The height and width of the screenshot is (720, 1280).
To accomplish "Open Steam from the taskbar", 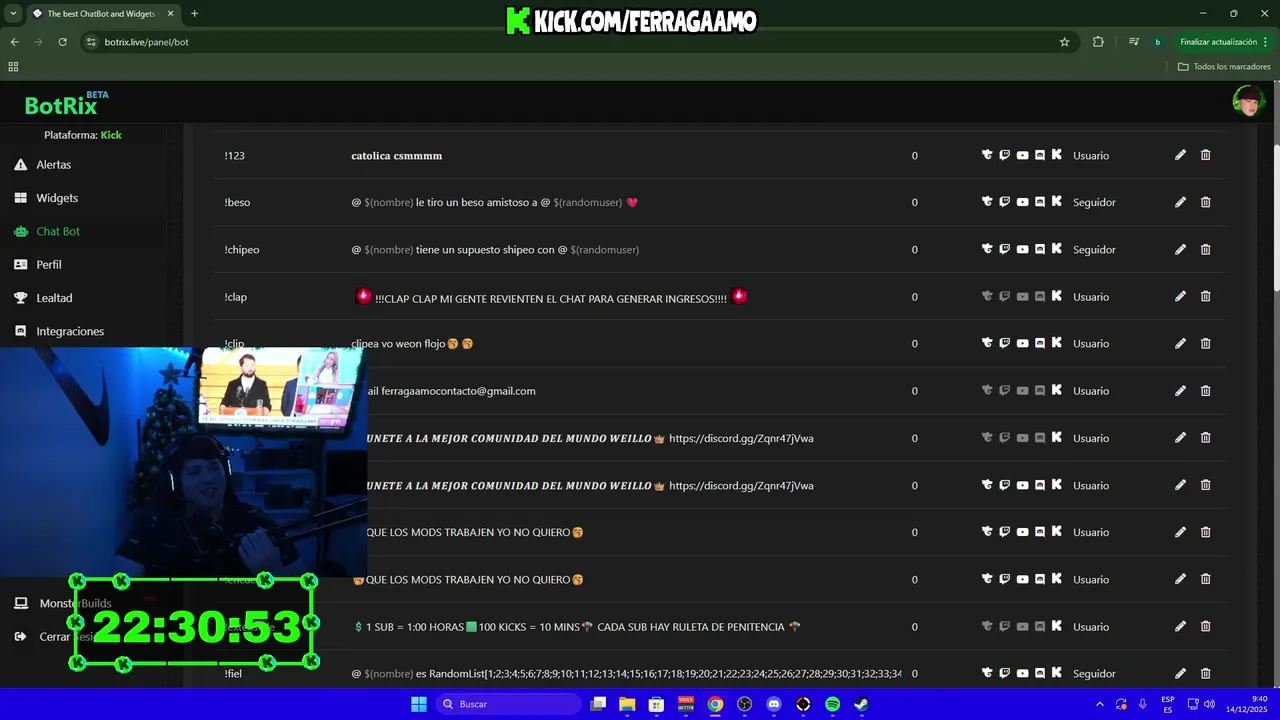I will [x=861, y=704].
